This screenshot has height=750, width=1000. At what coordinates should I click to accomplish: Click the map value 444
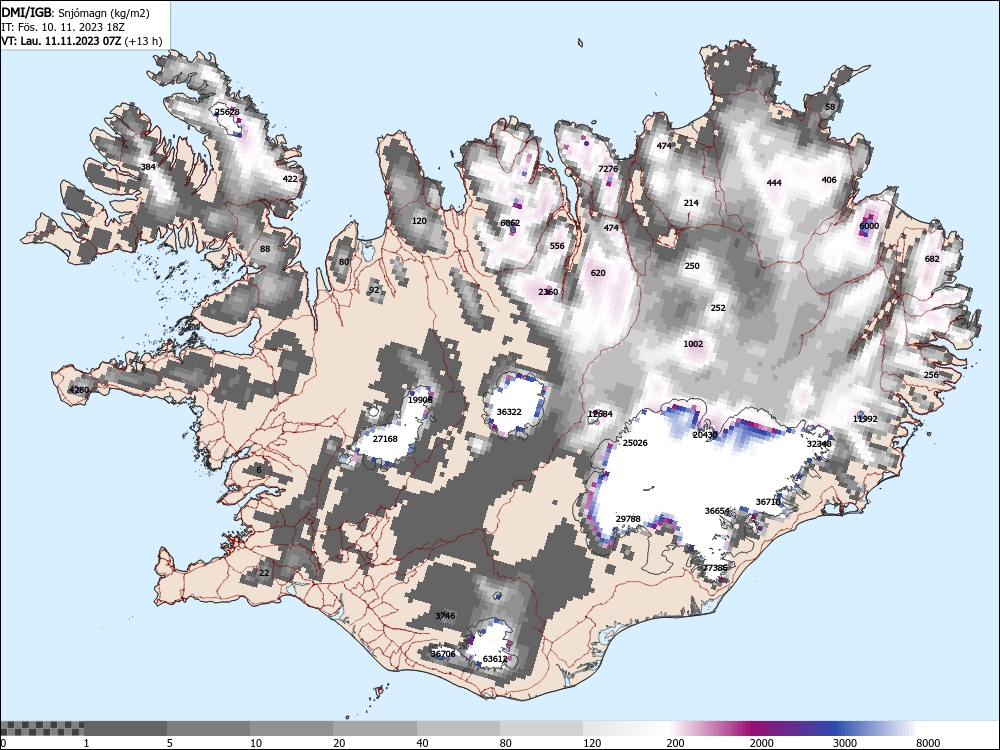(x=774, y=183)
